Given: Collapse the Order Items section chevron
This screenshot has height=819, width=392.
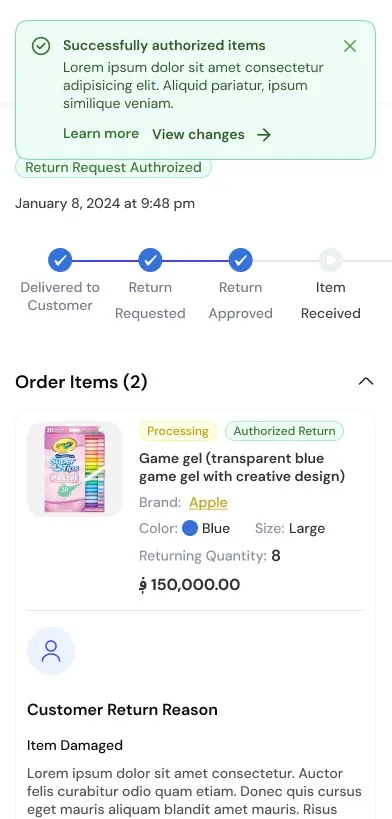Looking at the screenshot, I should coord(366,382).
